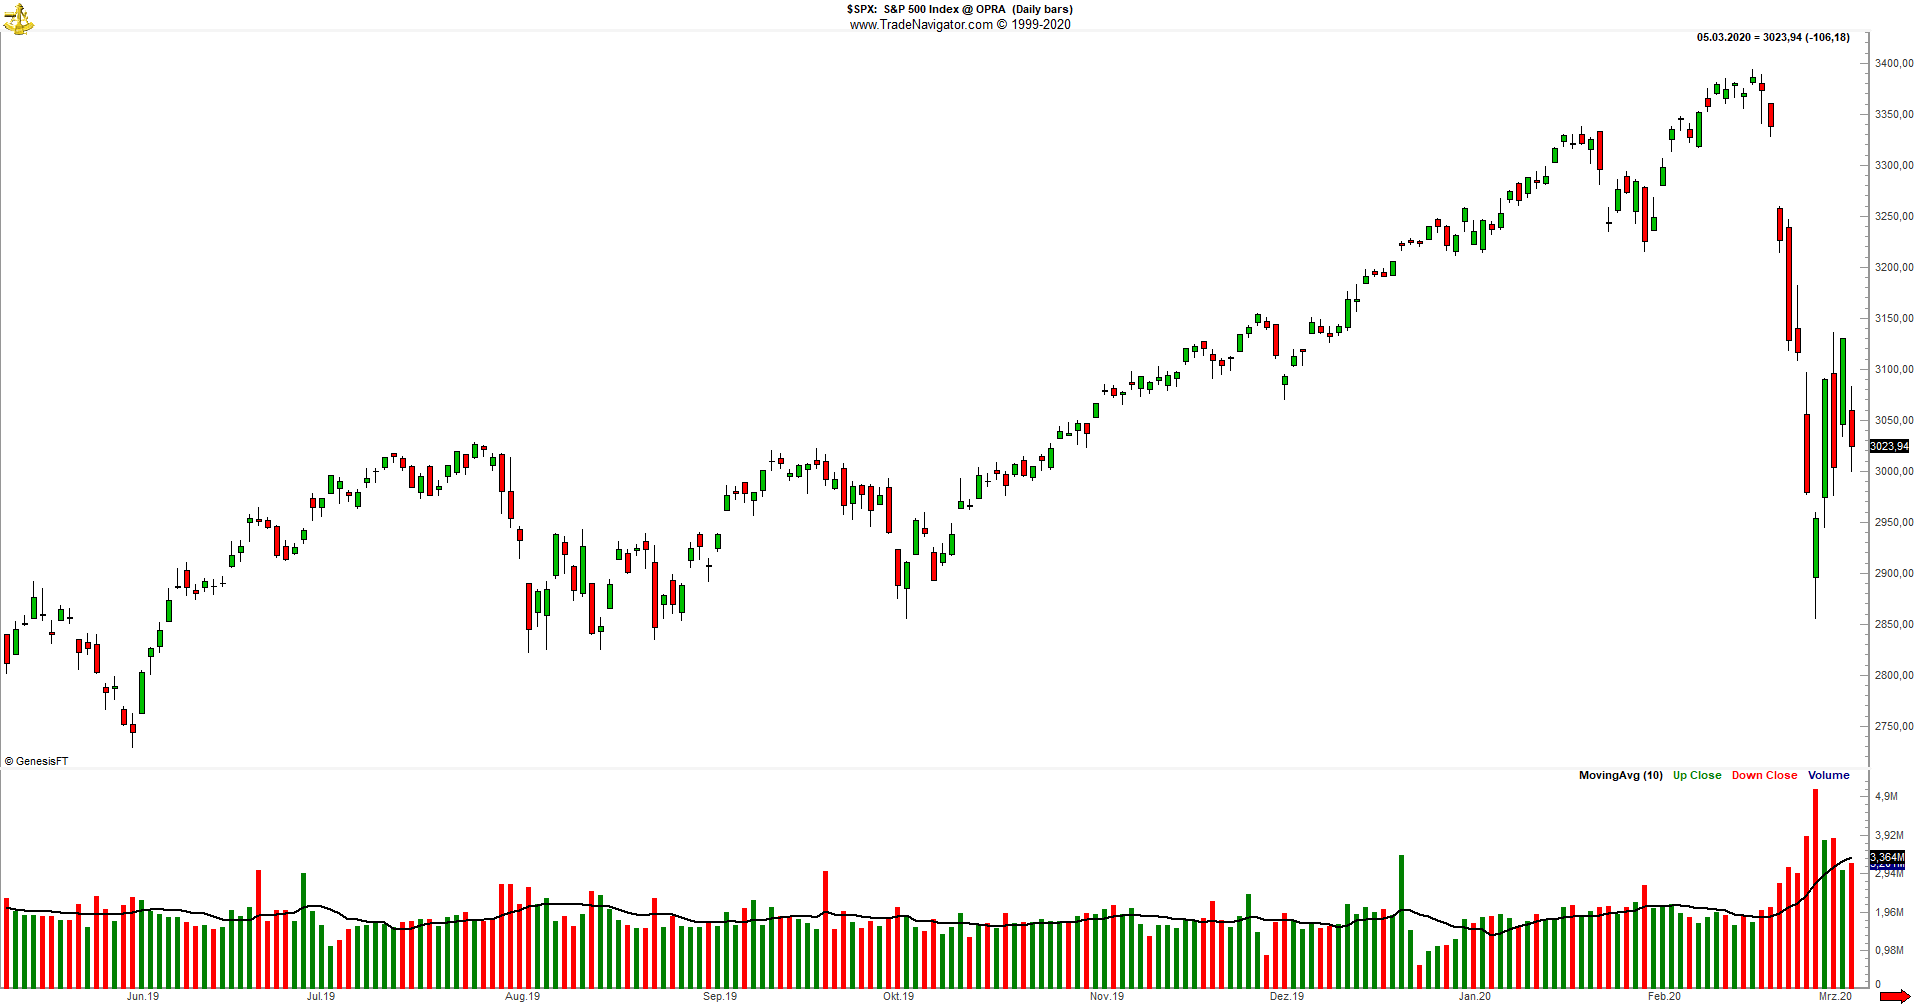Click the Aug.19 date axis label

pyautogui.click(x=522, y=996)
